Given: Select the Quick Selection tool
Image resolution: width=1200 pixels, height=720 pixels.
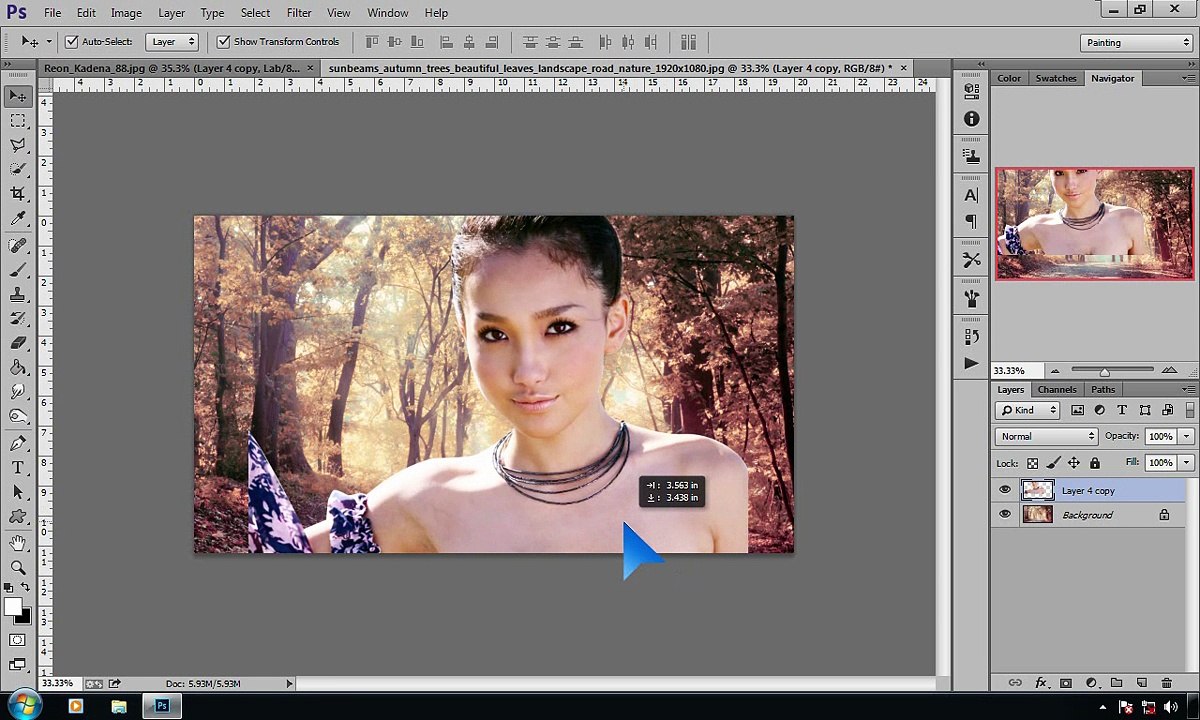Looking at the screenshot, I should (18, 169).
